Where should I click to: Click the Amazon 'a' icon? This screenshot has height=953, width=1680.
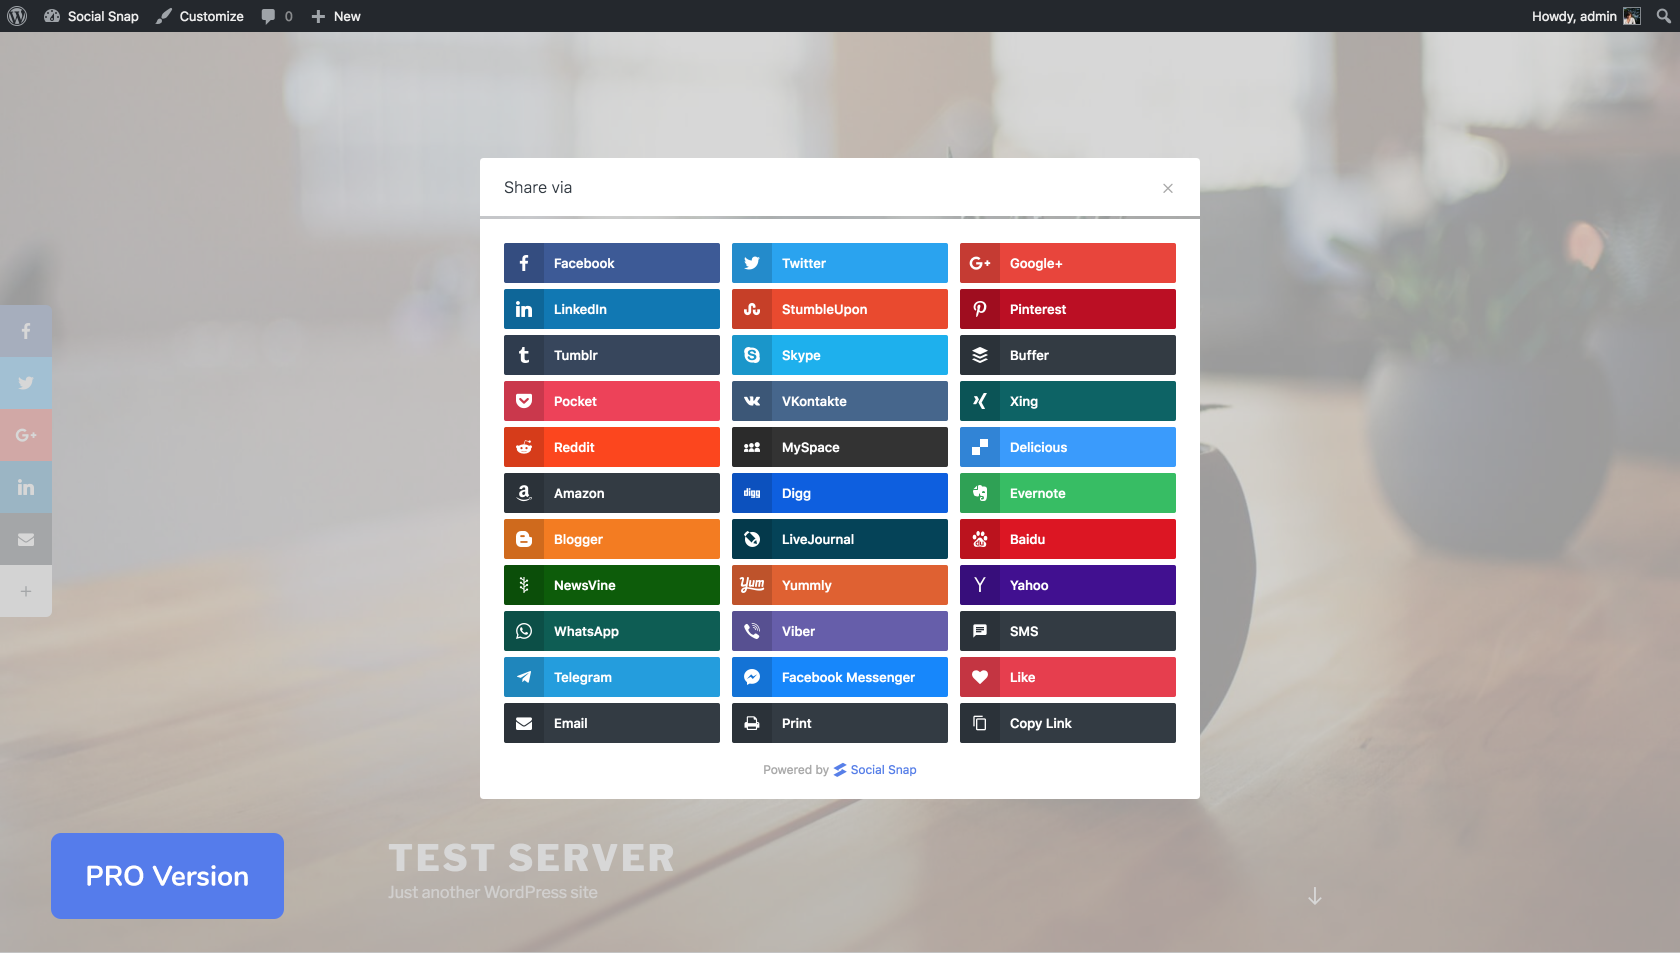(524, 493)
